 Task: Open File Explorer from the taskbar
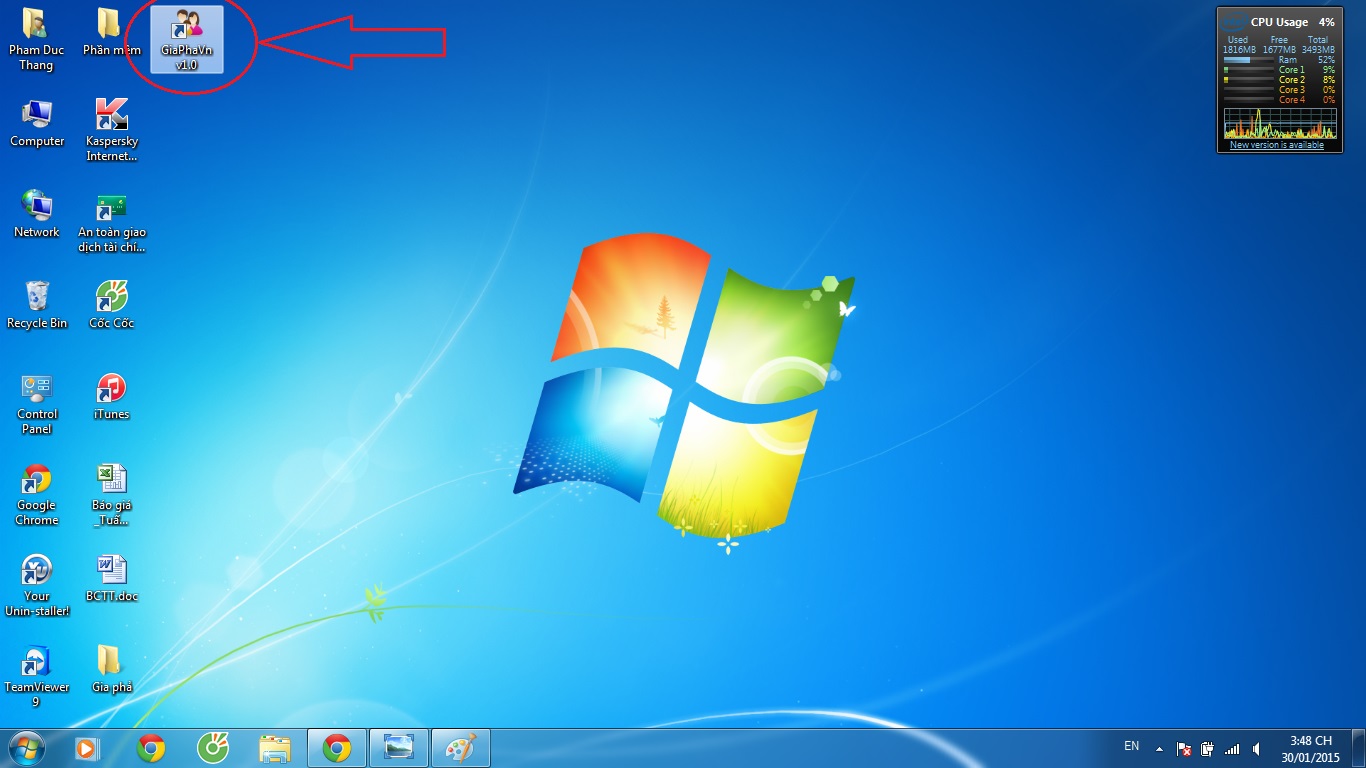pos(275,748)
